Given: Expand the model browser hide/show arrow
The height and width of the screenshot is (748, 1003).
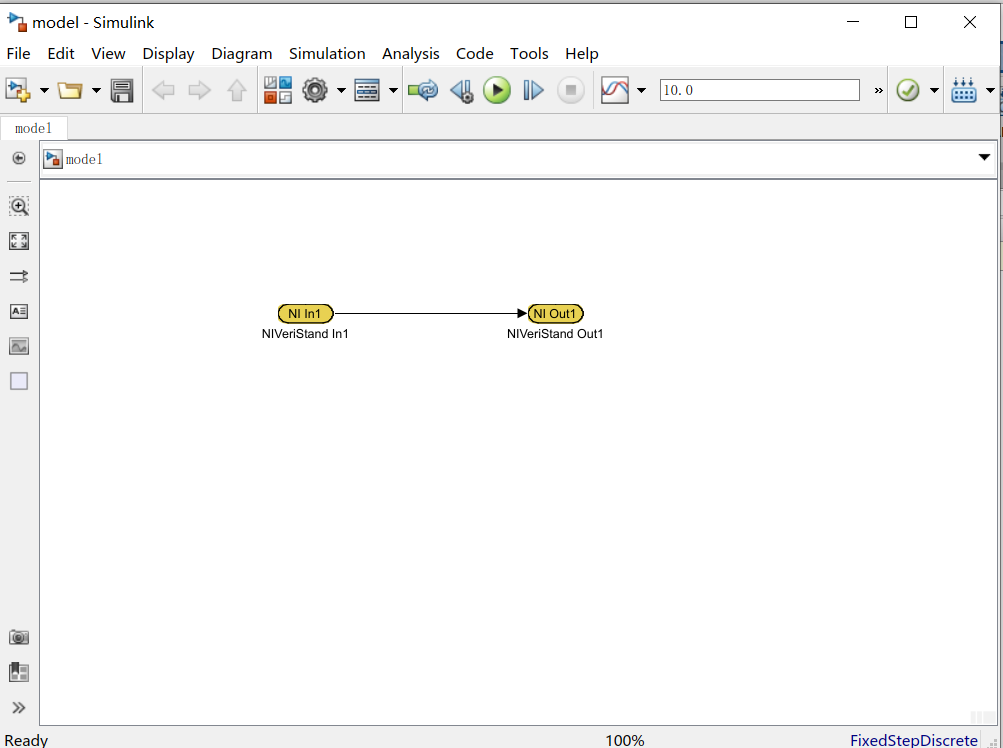Looking at the screenshot, I should coord(18,157).
